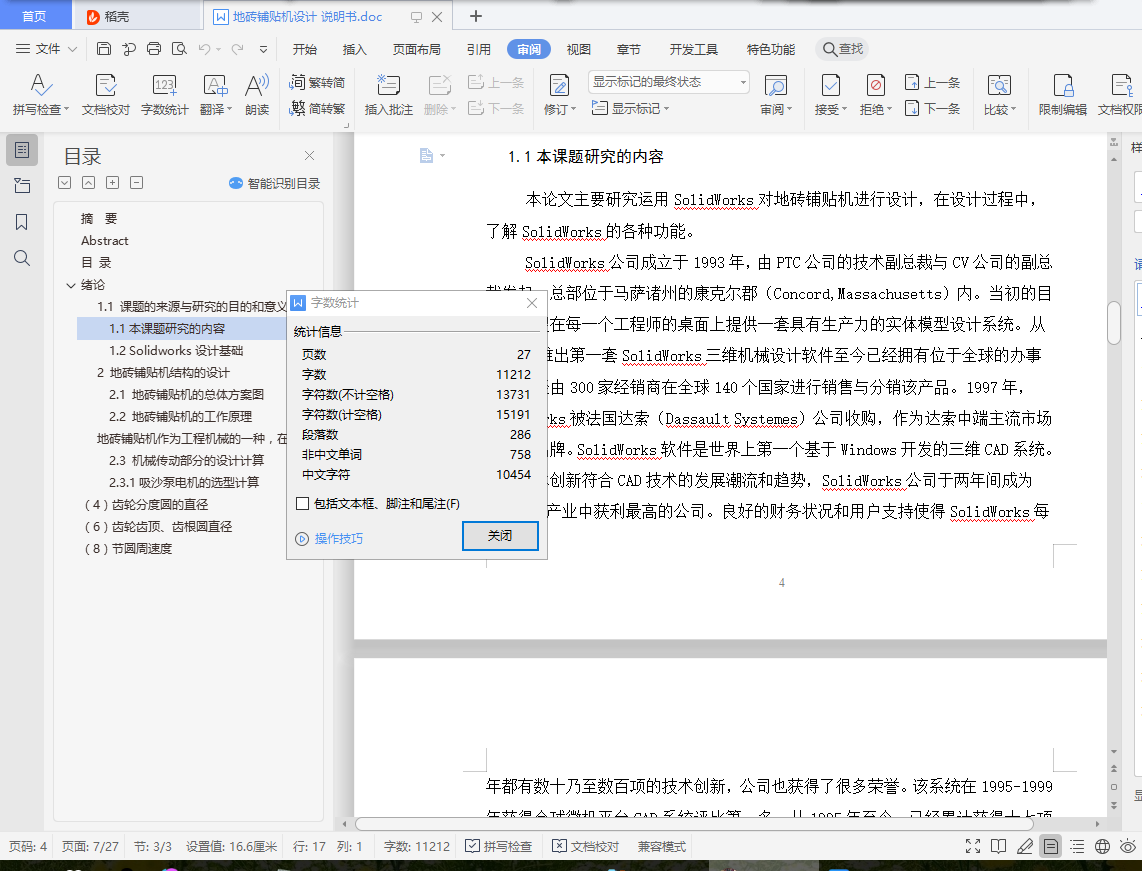Click the 限制编辑 restrict editing tool
This screenshot has height=871, width=1142.
click(x=1063, y=95)
